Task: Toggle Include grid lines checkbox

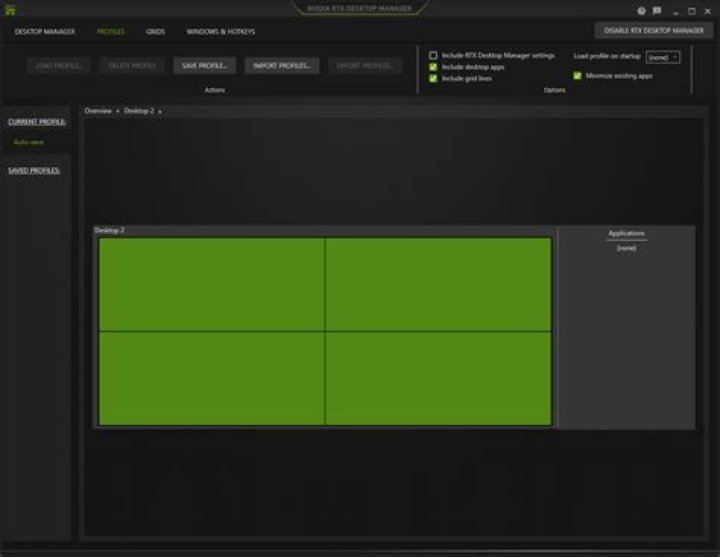Action: pos(433,79)
